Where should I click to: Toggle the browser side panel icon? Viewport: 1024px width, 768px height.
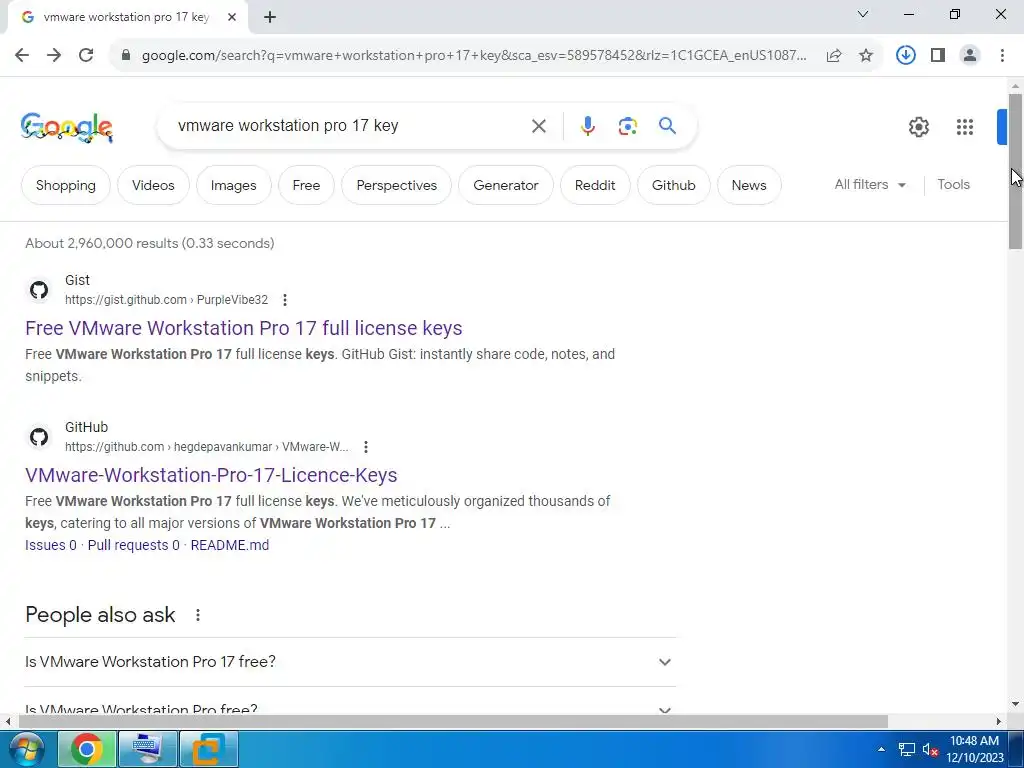(938, 55)
